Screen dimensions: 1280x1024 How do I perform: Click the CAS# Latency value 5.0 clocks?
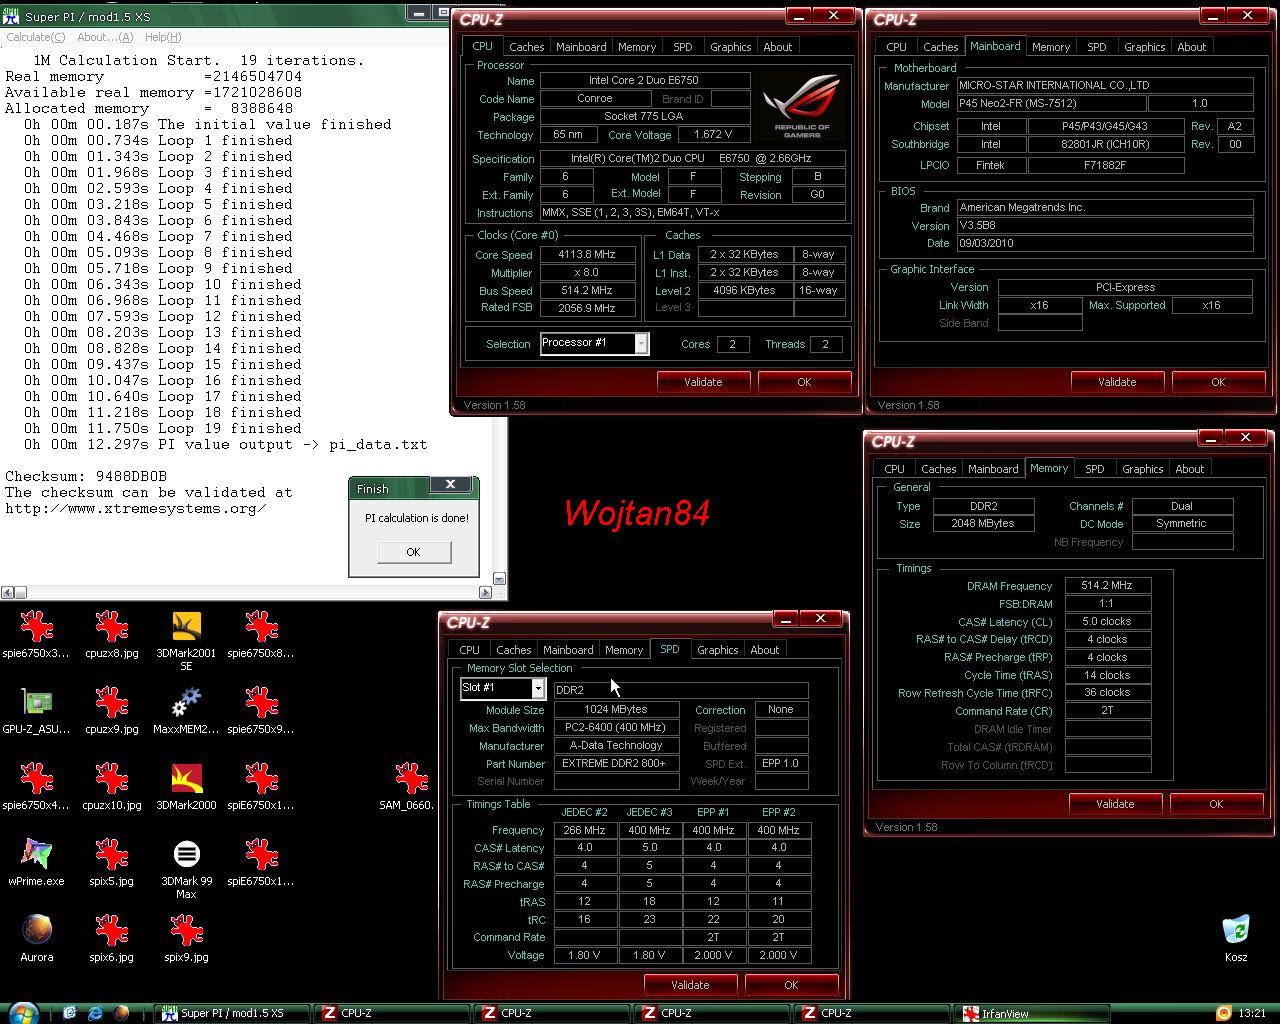coord(1108,622)
